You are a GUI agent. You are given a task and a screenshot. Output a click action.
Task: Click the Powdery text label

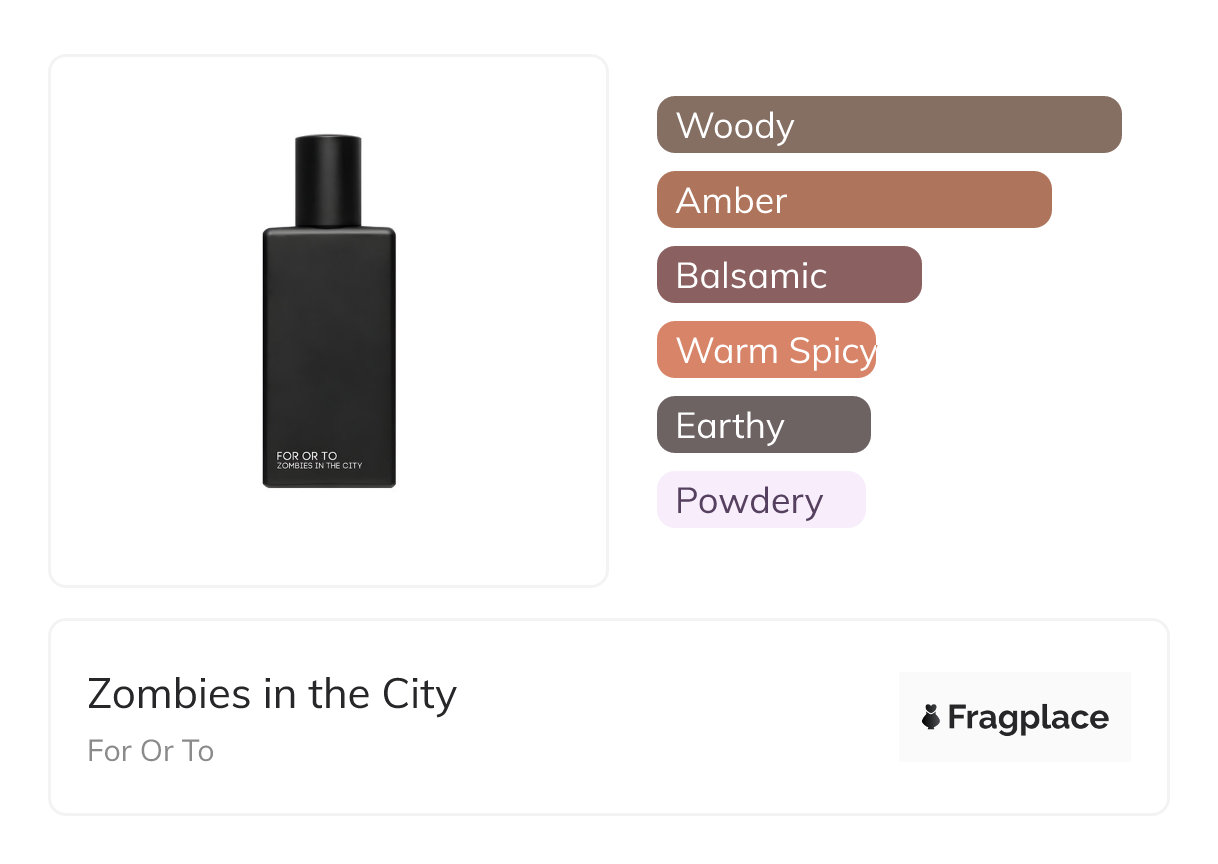pyautogui.click(x=749, y=501)
